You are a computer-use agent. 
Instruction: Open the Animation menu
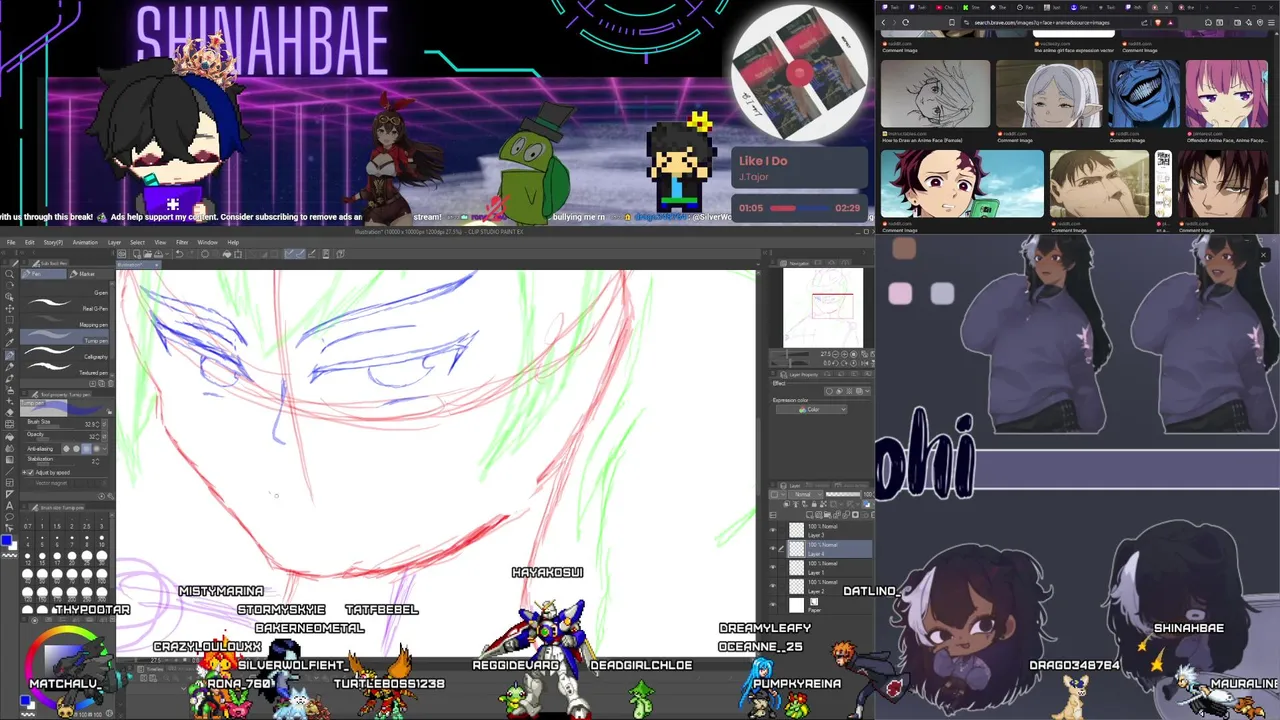pyautogui.click(x=85, y=242)
